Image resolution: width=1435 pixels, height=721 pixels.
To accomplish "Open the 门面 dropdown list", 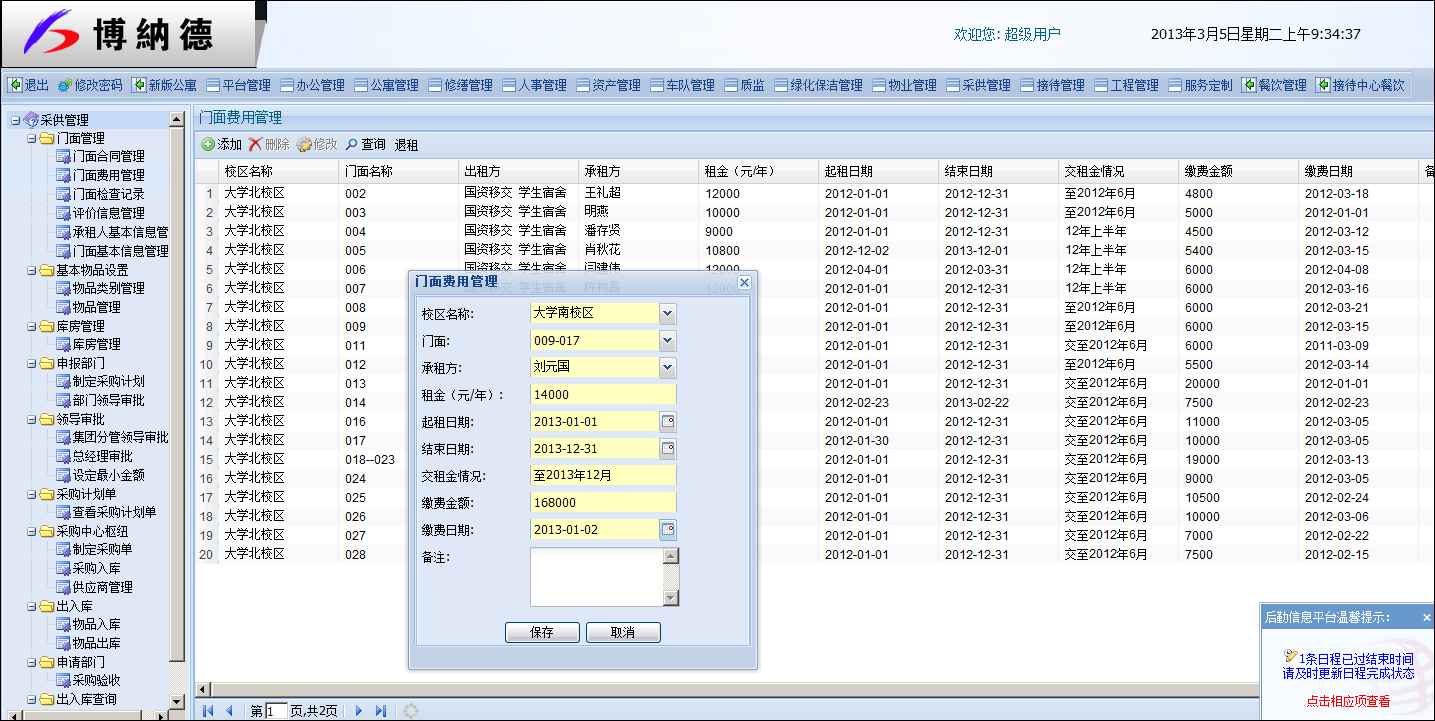I will pos(668,341).
